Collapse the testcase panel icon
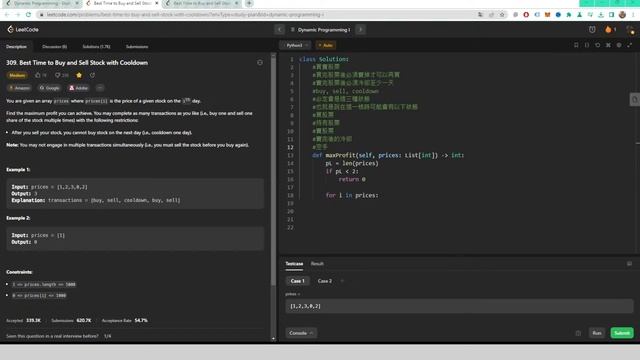This screenshot has width=640, height=360. tap(629, 264)
